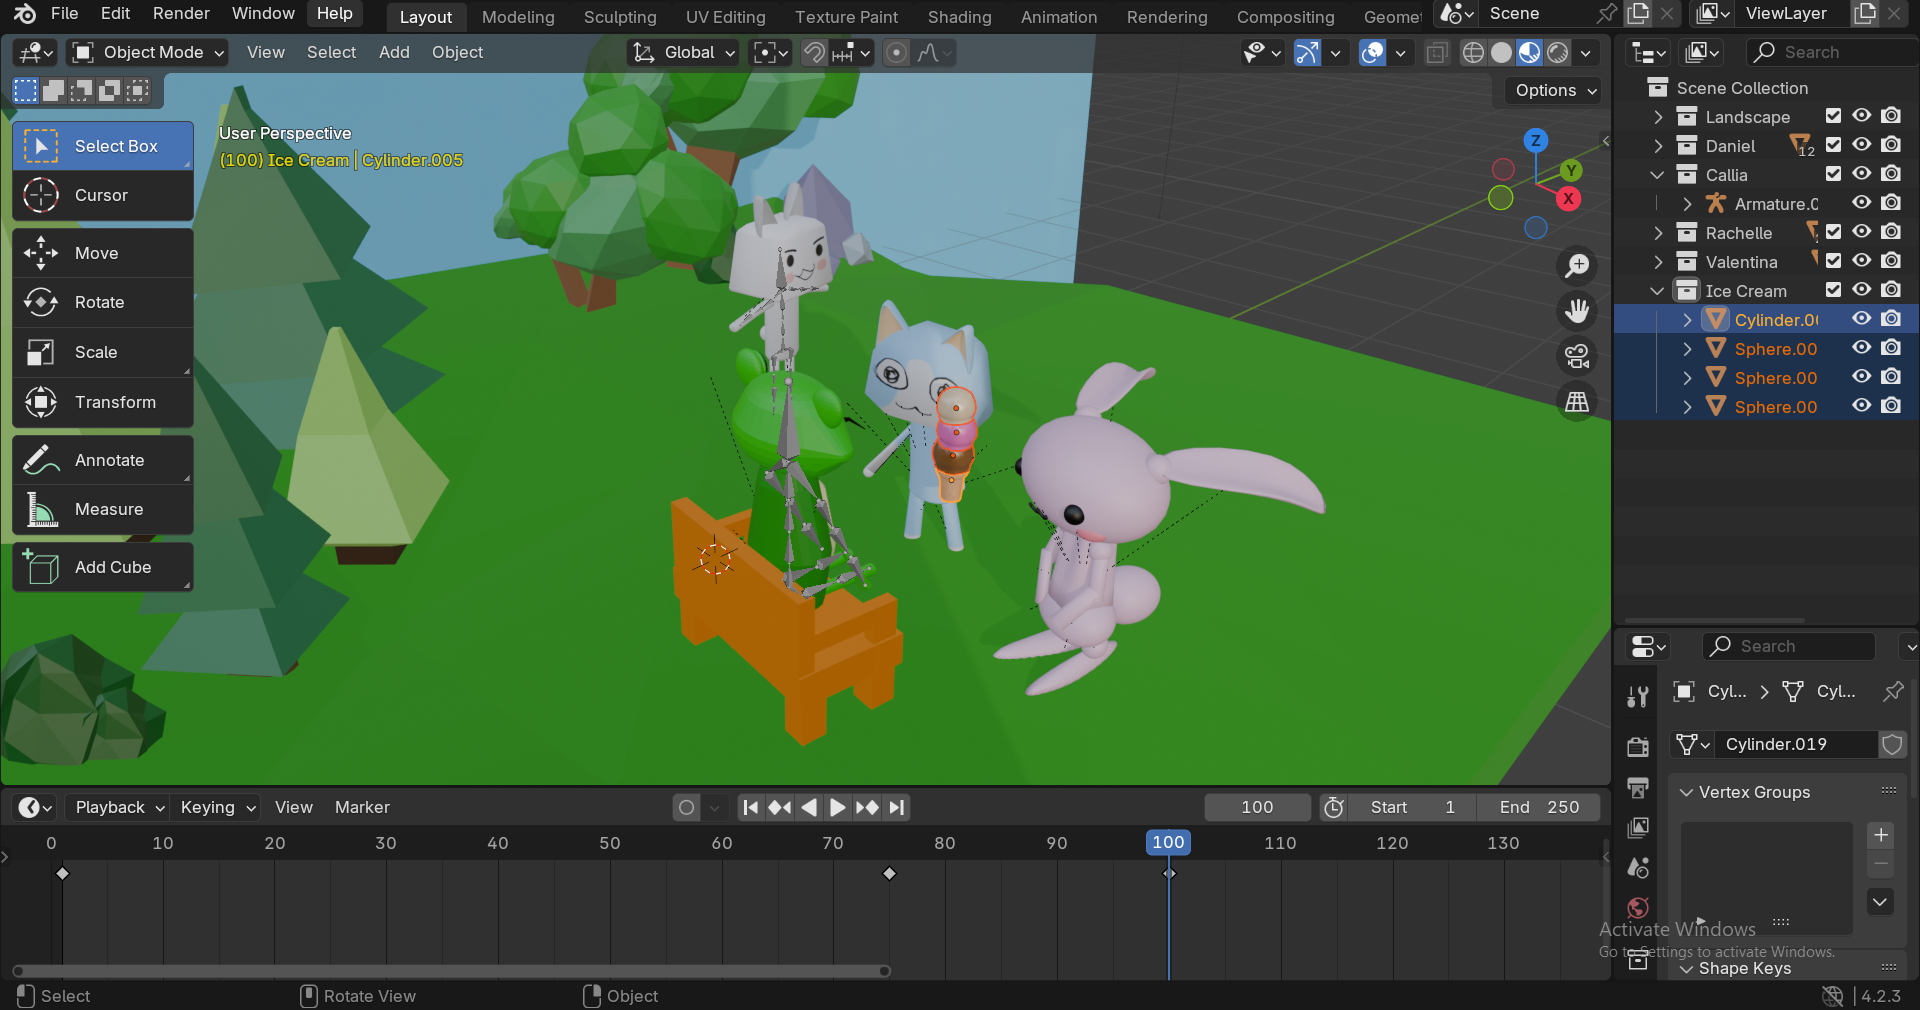Uncheck the Rachelle collection checkbox

tap(1833, 232)
